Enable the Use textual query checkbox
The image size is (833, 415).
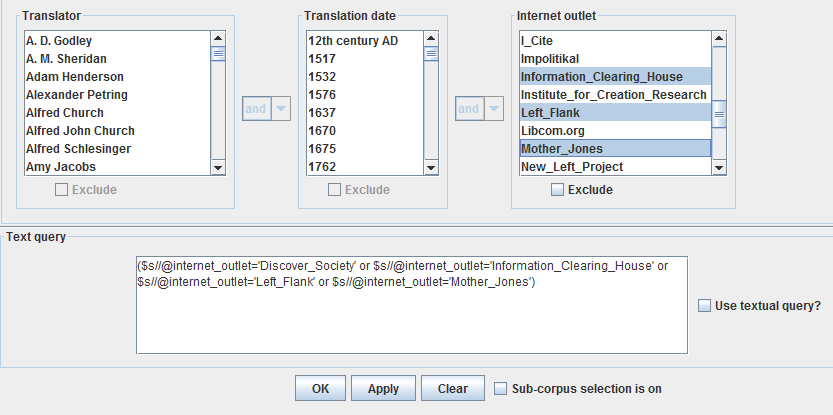[x=704, y=306]
